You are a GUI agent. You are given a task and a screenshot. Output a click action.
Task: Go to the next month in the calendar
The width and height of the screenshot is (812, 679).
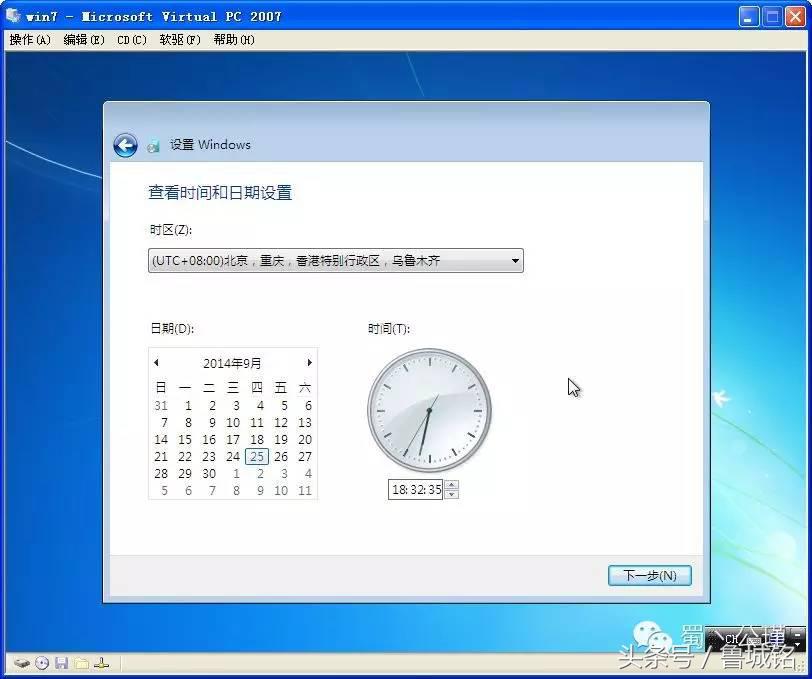[x=309, y=363]
